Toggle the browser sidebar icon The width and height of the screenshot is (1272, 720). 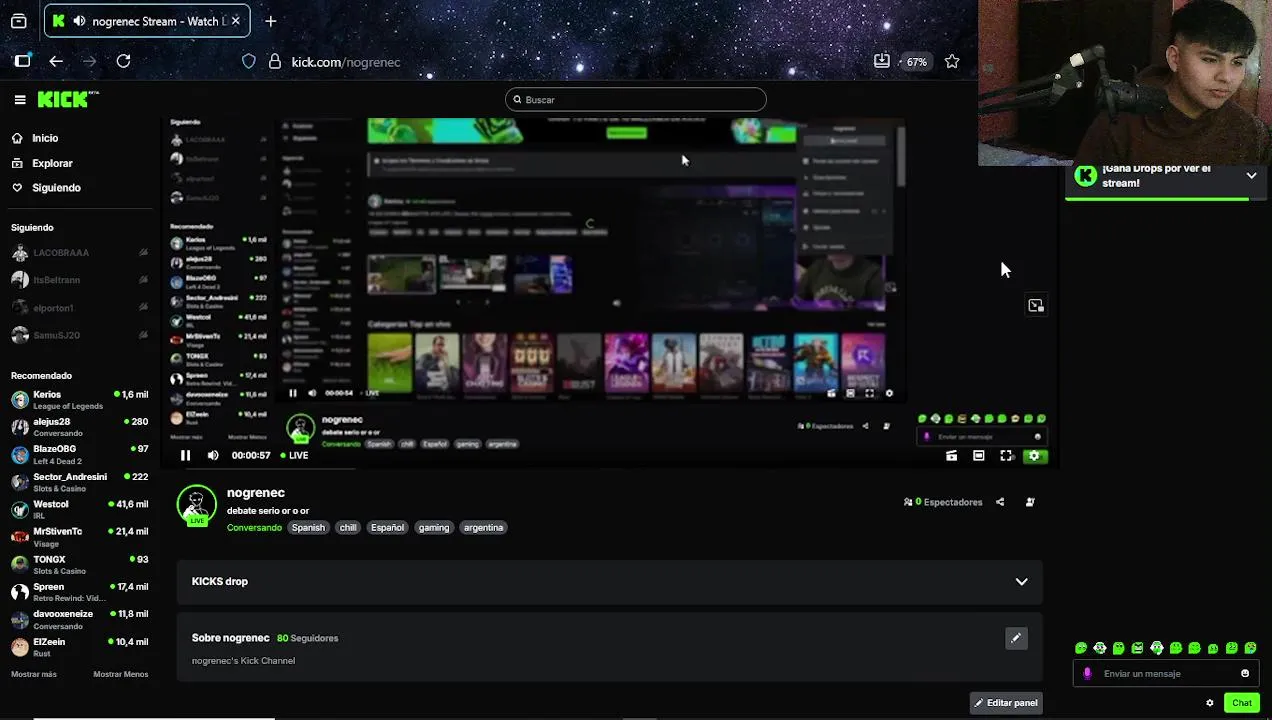click(x=22, y=61)
